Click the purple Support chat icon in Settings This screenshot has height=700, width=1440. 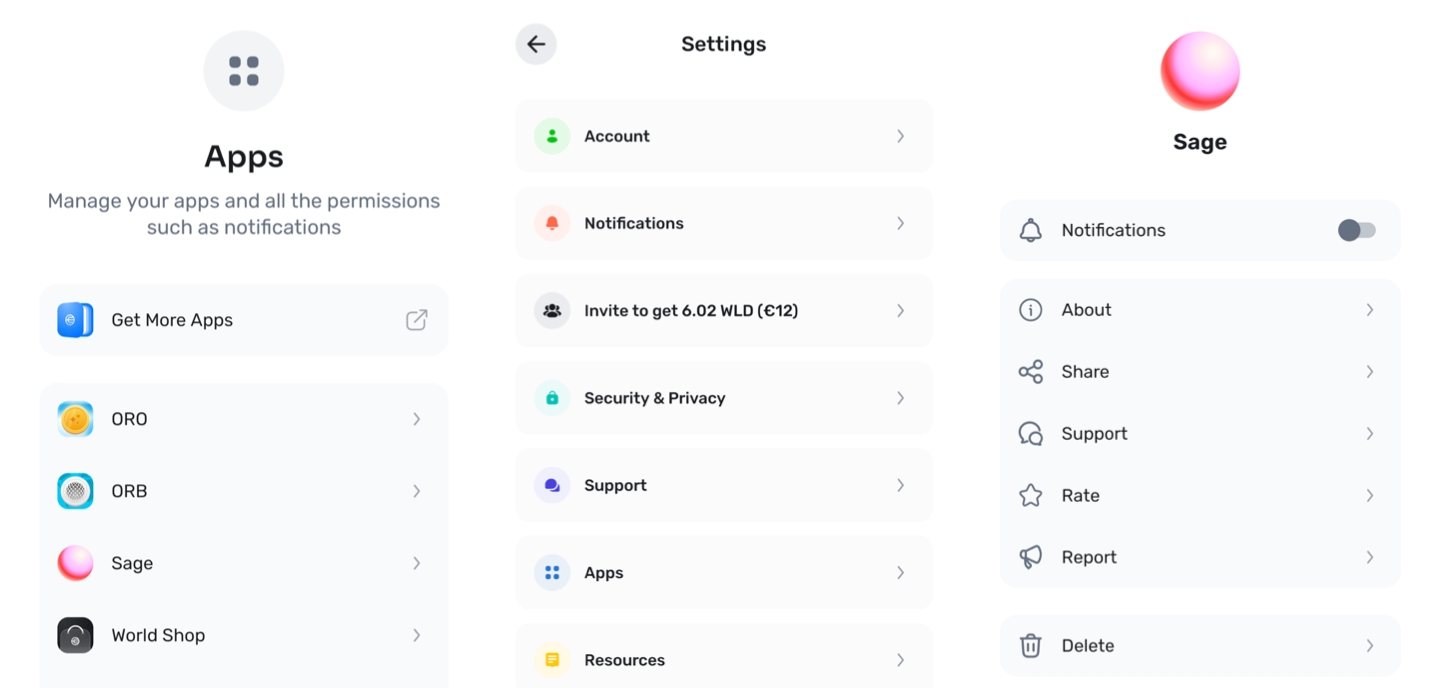552,485
